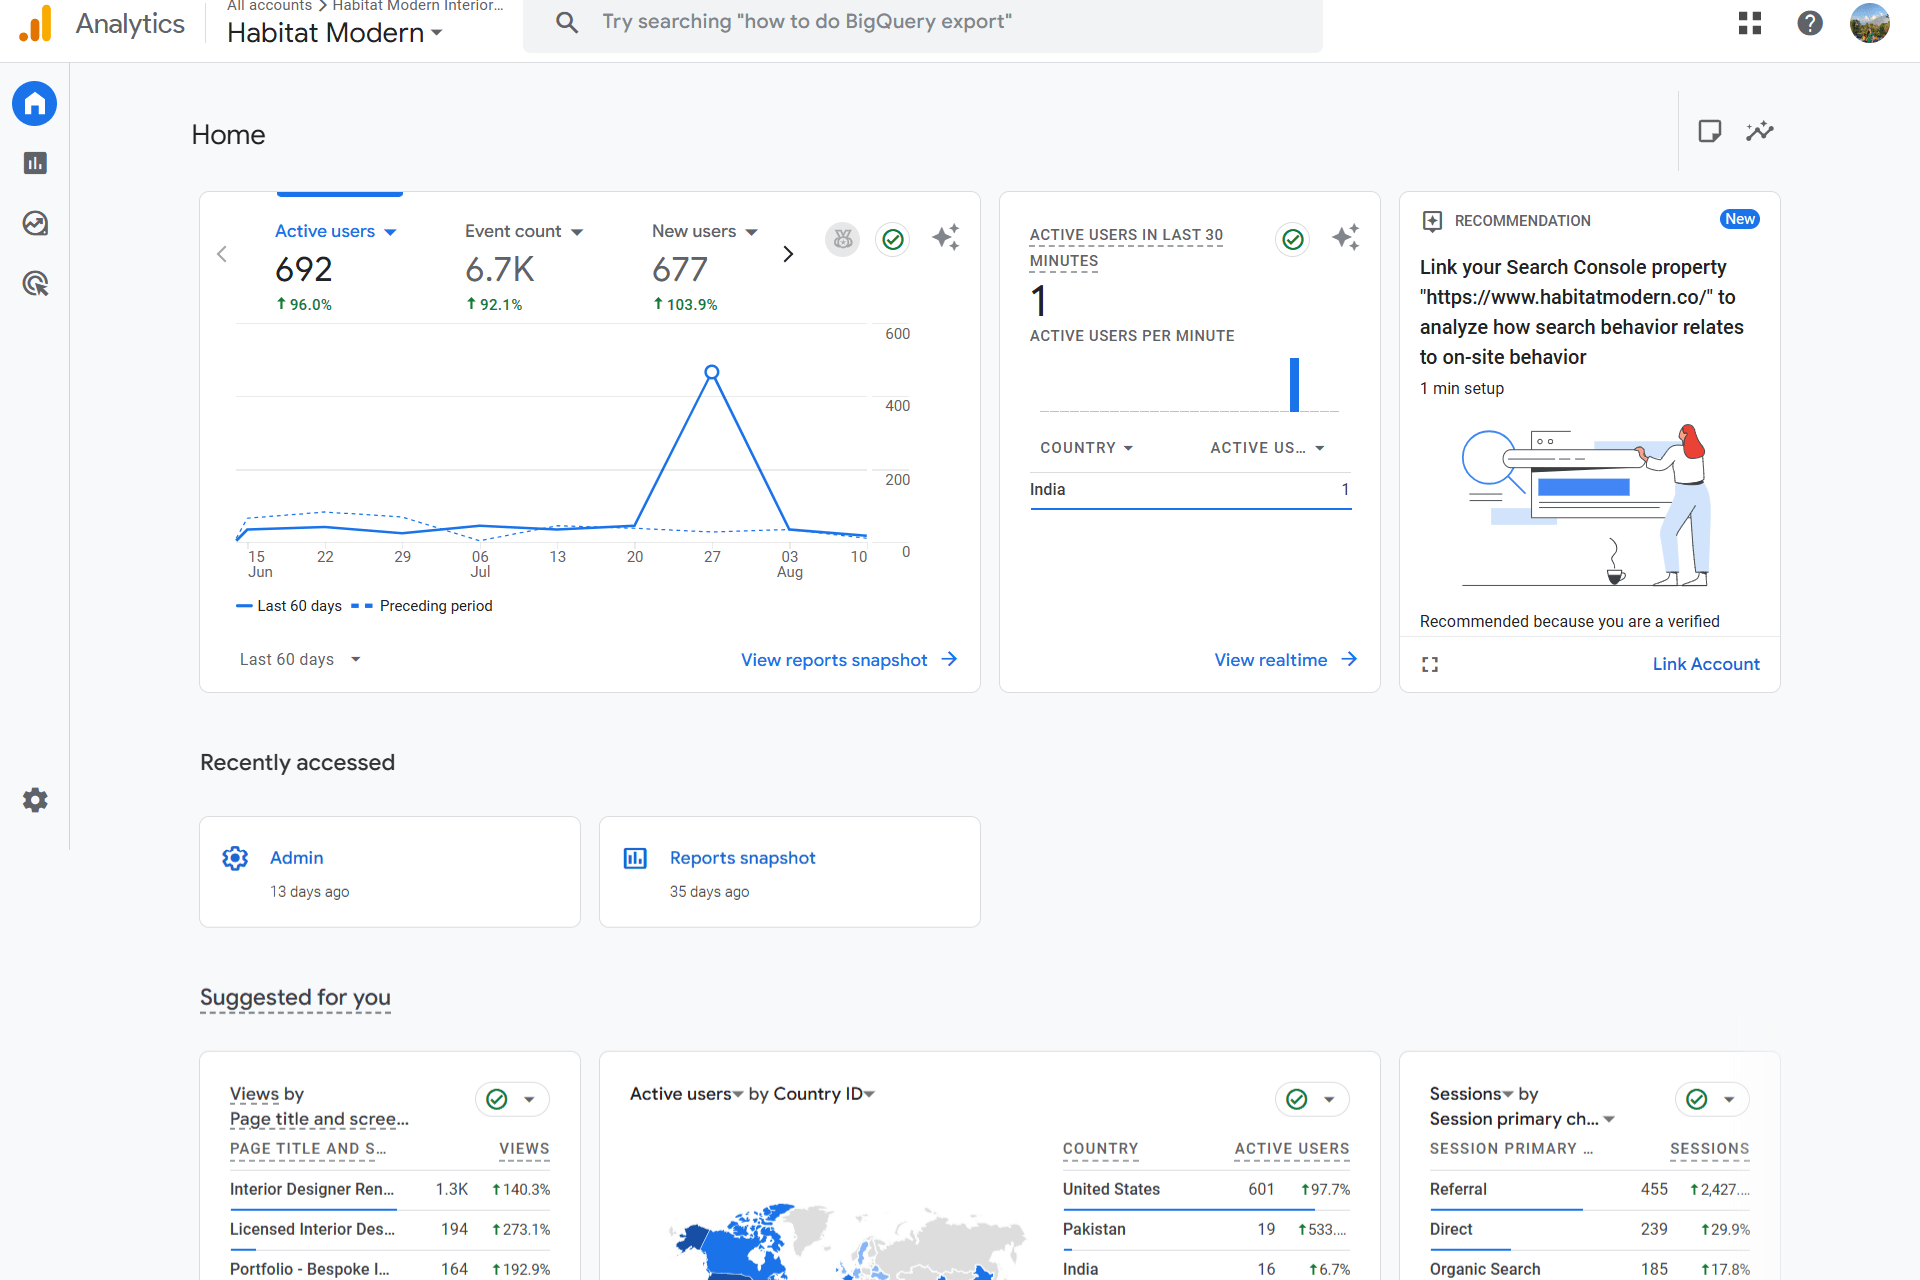Click Direct row in sessions table
Image resolution: width=1920 pixels, height=1280 pixels.
pos(1590,1230)
